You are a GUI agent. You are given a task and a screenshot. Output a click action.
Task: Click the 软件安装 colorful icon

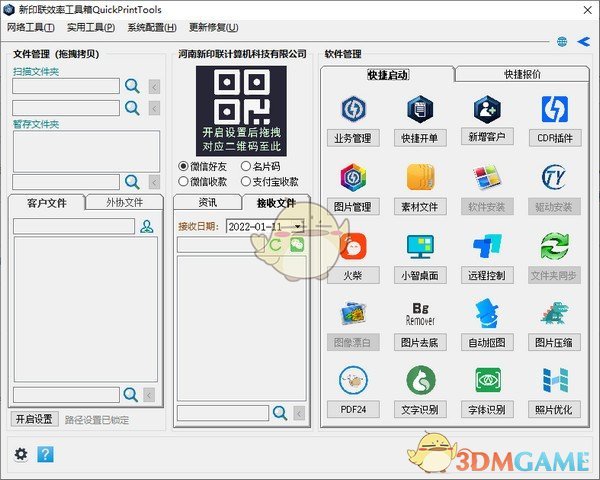[487, 177]
